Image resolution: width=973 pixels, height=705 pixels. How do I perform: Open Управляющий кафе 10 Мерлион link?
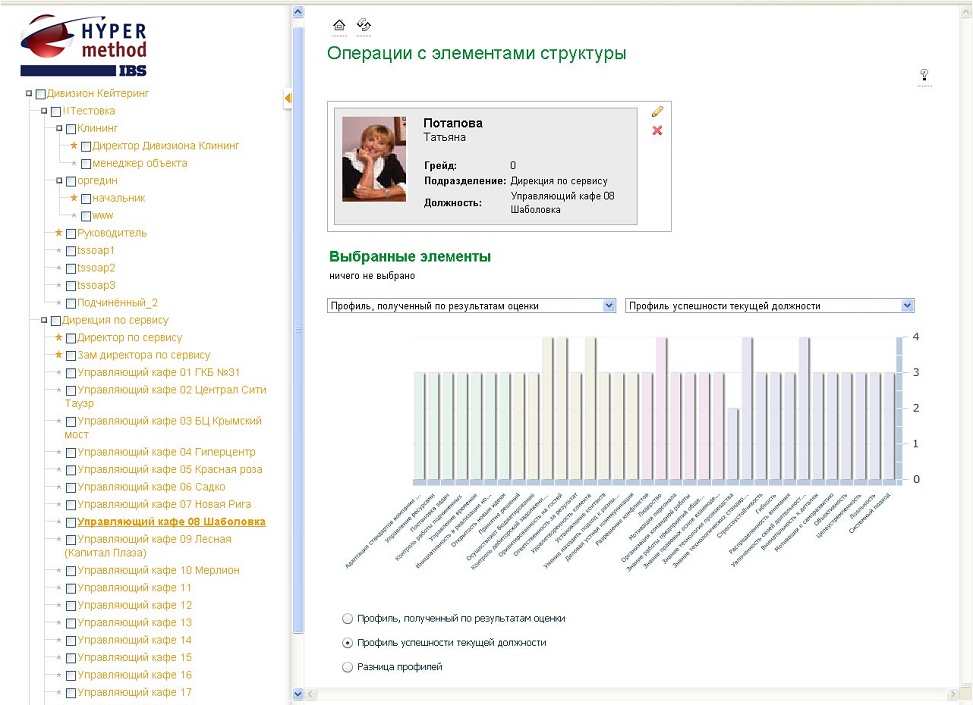pyautogui.click(x=158, y=570)
